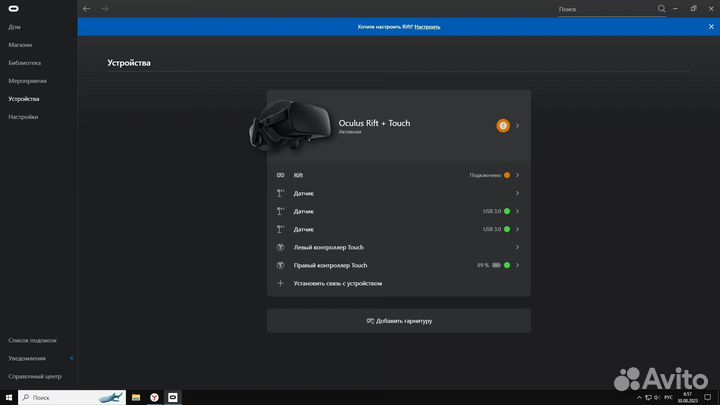720x405 pixels.
Task: Click the Oculus logo icon
Action: coord(14,9)
